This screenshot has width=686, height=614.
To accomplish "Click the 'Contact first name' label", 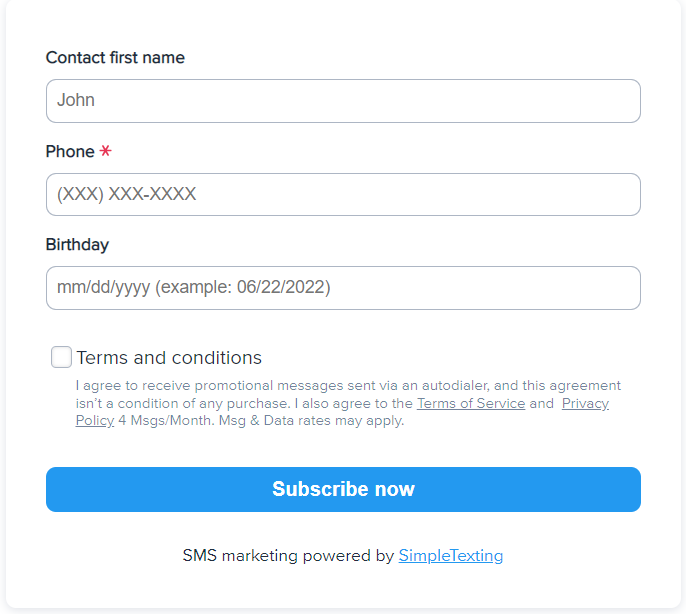I will pos(115,58).
